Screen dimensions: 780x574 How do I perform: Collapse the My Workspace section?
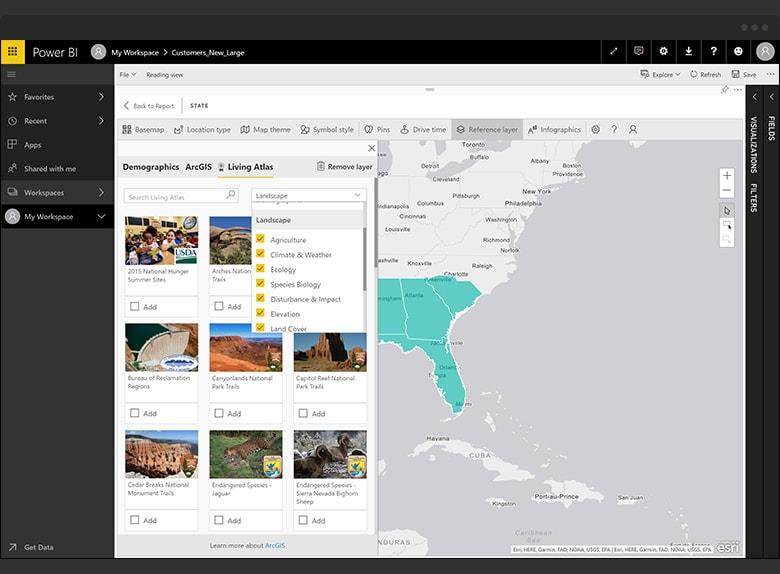click(101, 216)
